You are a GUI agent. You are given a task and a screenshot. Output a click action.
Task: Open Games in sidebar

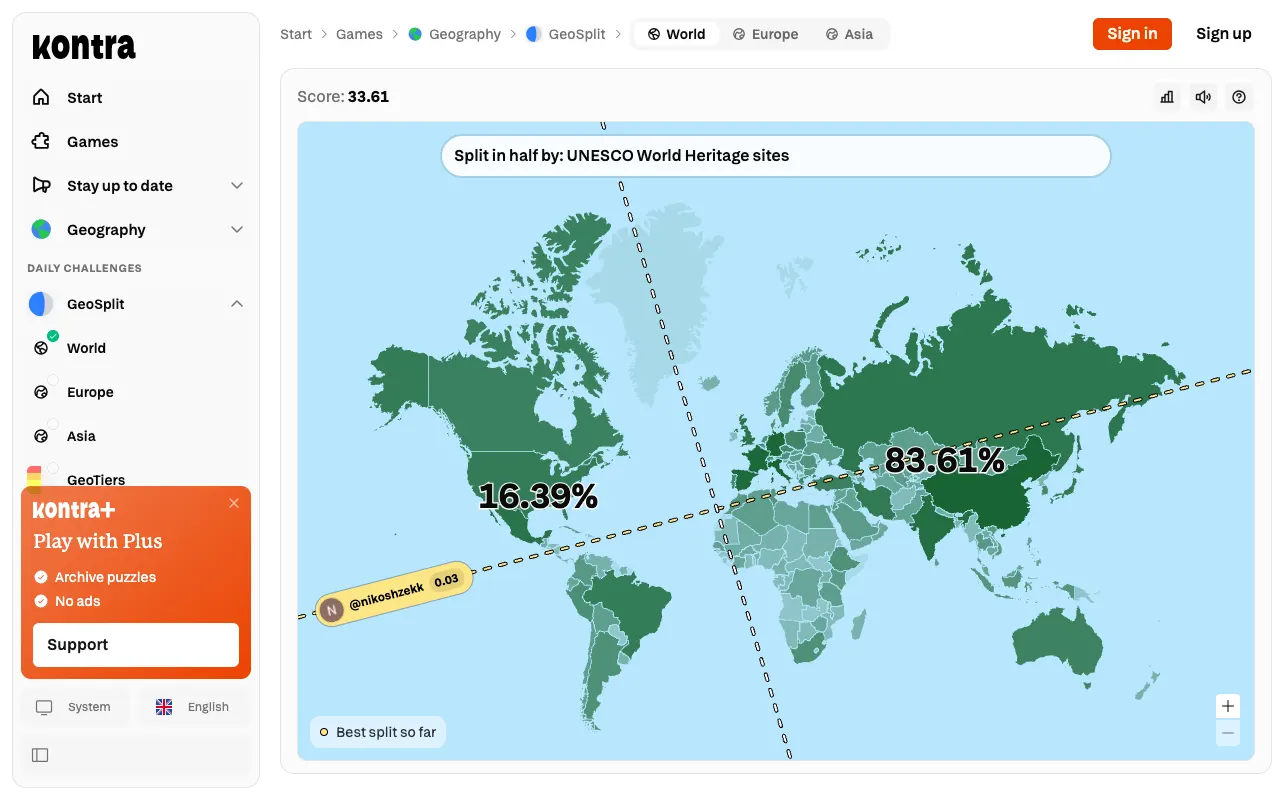pyautogui.click(x=136, y=142)
